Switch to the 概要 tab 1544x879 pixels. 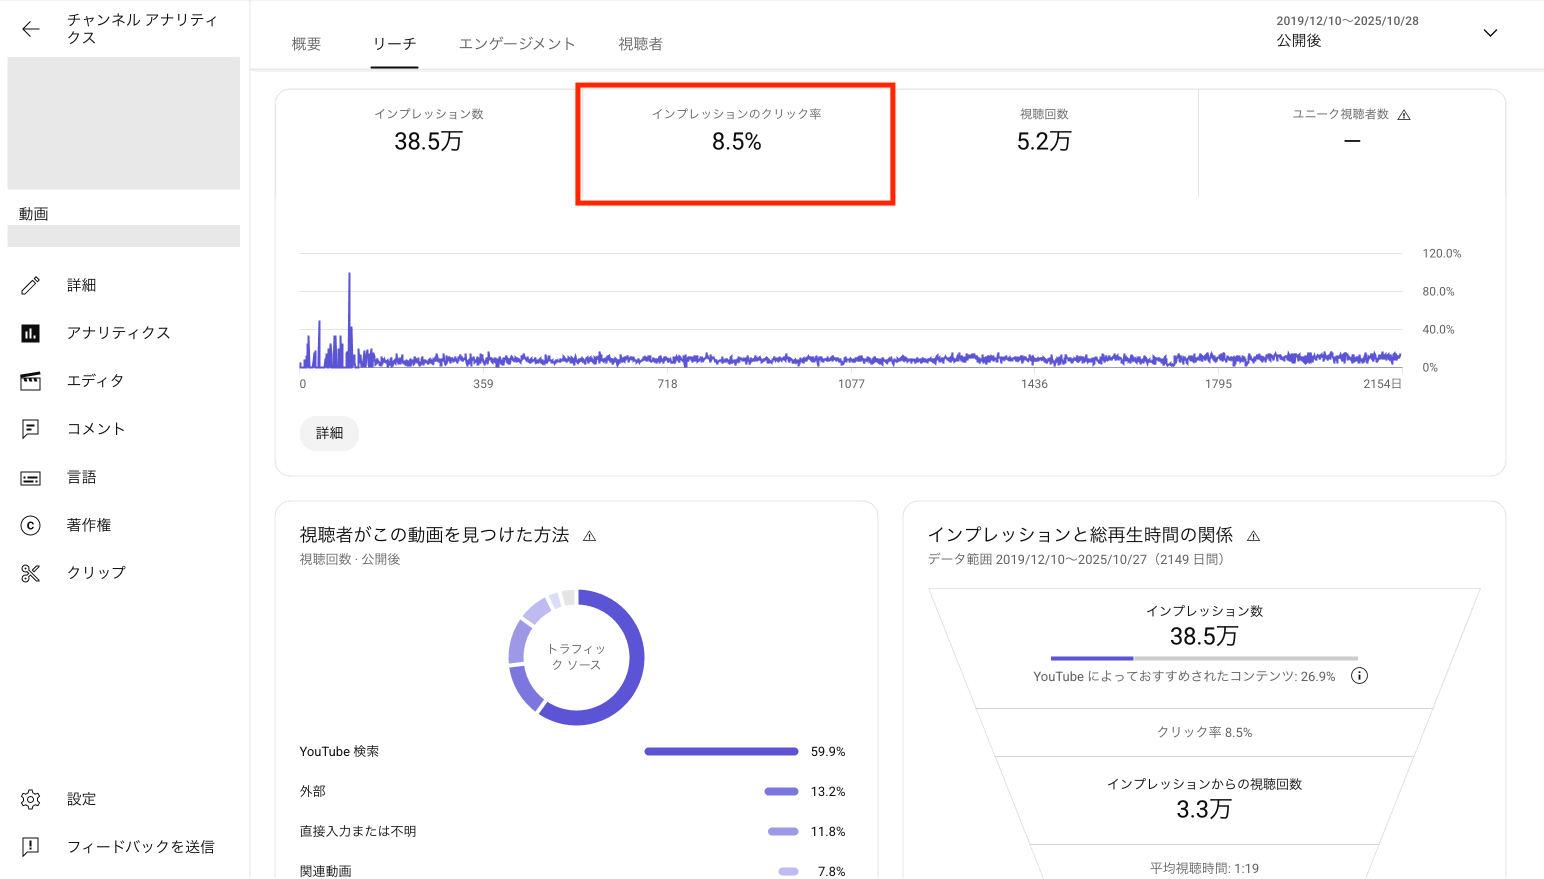click(x=306, y=44)
